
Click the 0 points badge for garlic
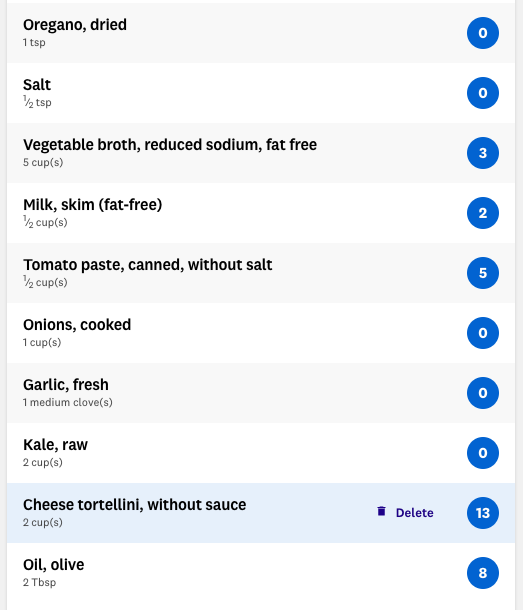(x=483, y=393)
